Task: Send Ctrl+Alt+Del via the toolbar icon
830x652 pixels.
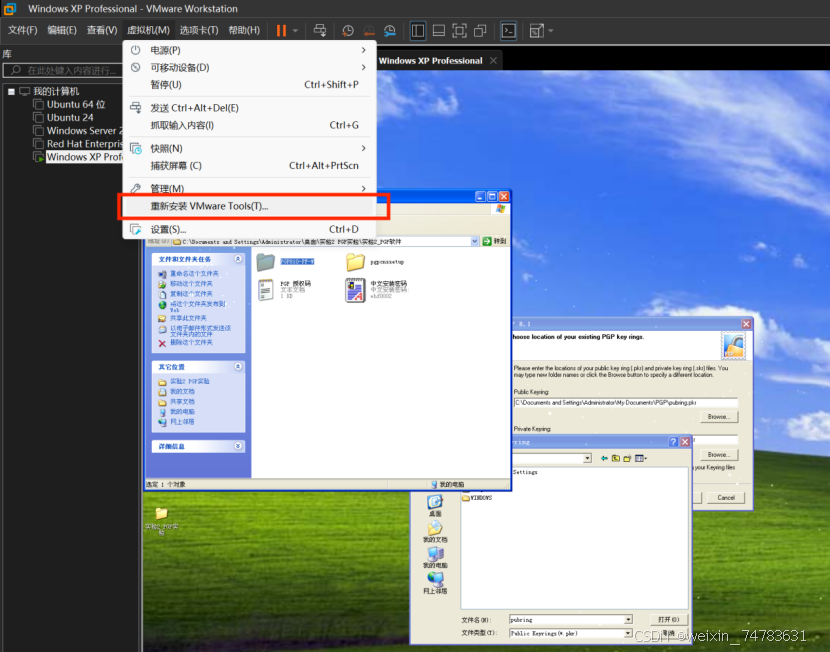Action: click(320, 31)
